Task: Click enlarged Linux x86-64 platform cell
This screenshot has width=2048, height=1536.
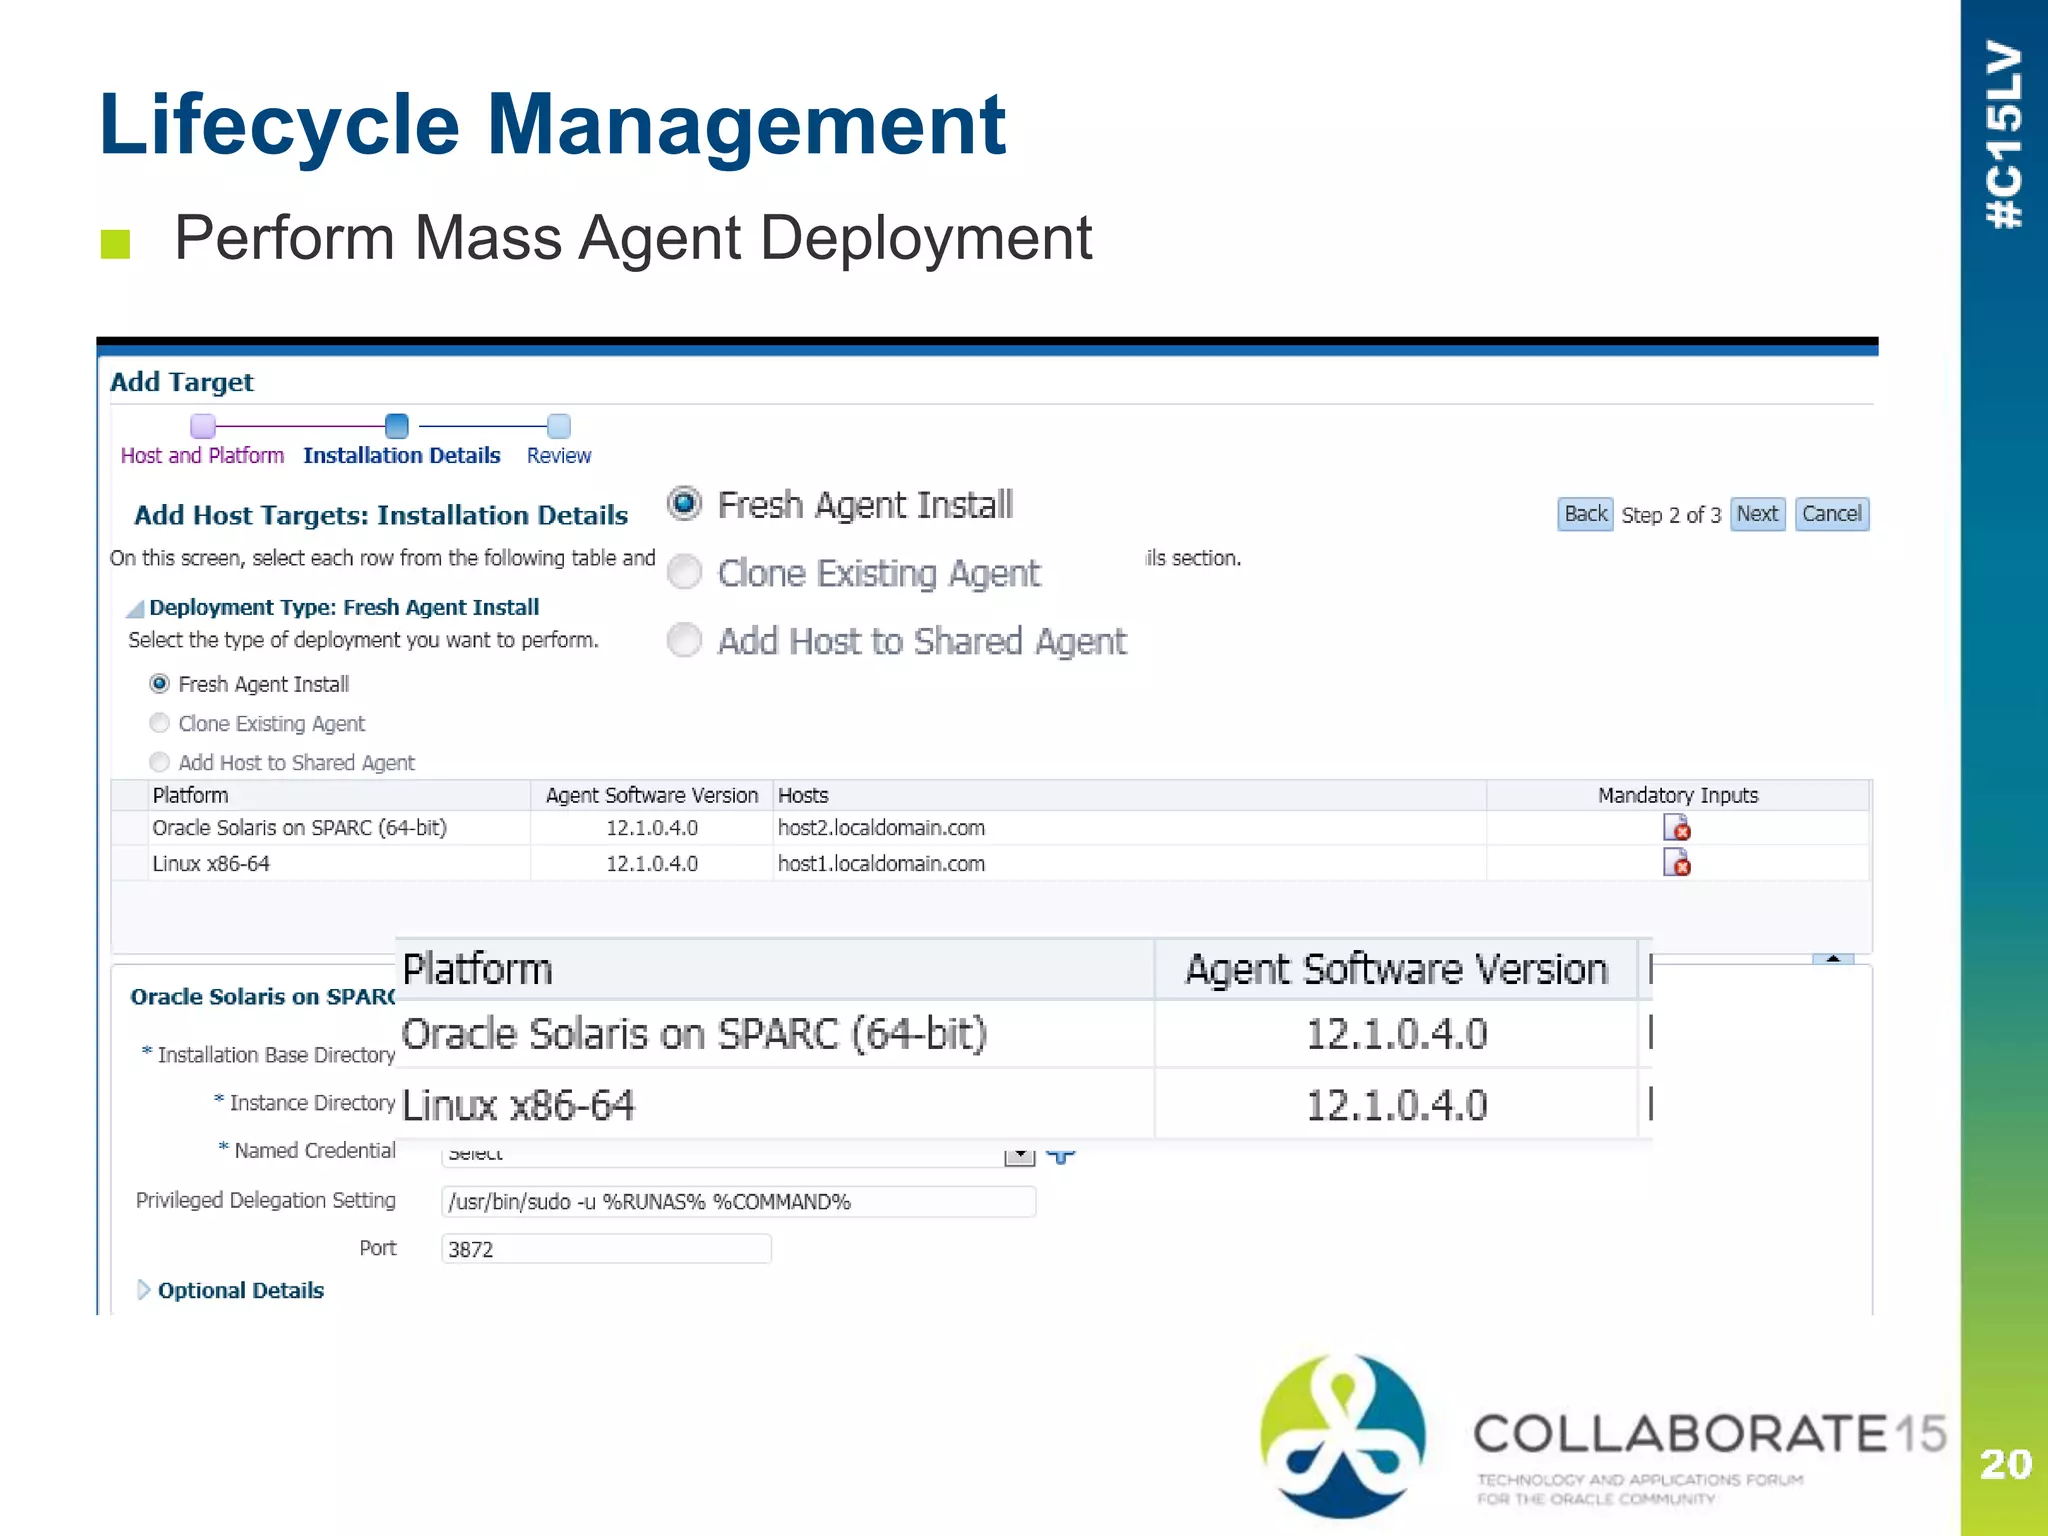Action: click(x=776, y=1105)
